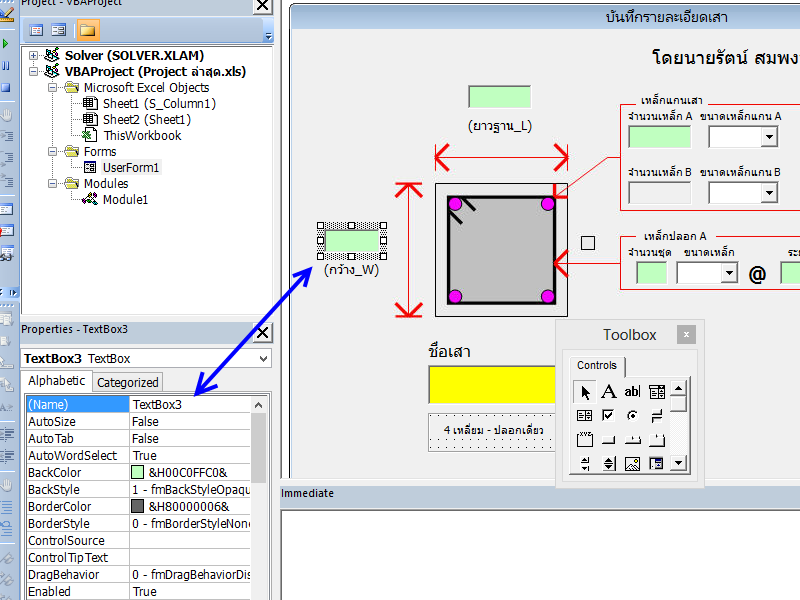This screenshot has height=600, width=800.
Task: Click the yellow column name text field
Action: click(492, 385)
